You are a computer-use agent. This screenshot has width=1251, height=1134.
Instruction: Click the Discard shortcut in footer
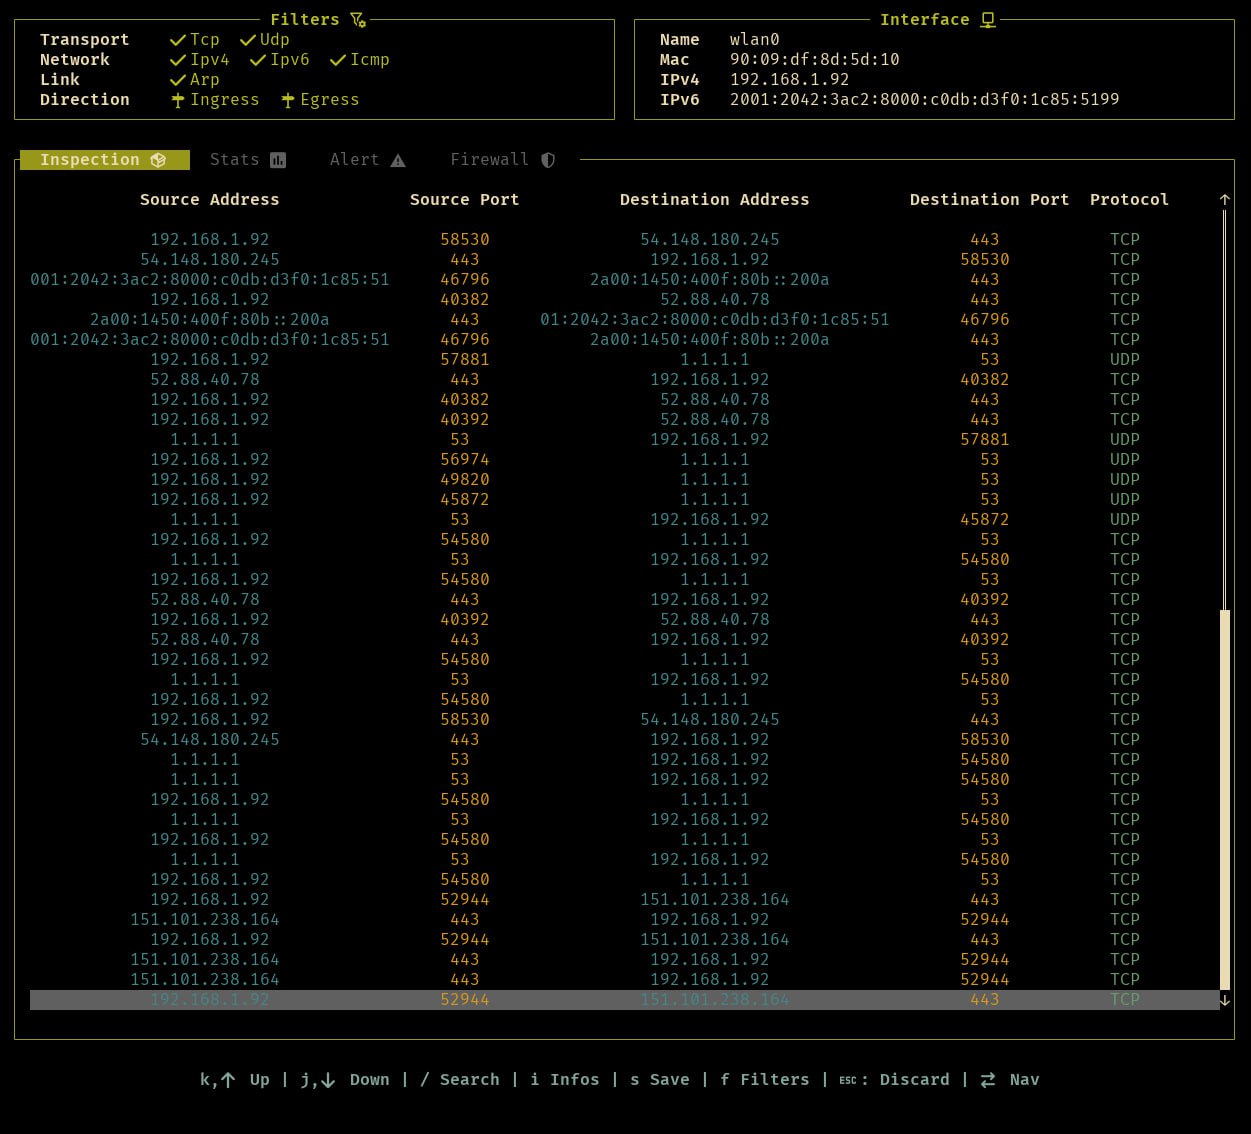tap(895, 1080)
